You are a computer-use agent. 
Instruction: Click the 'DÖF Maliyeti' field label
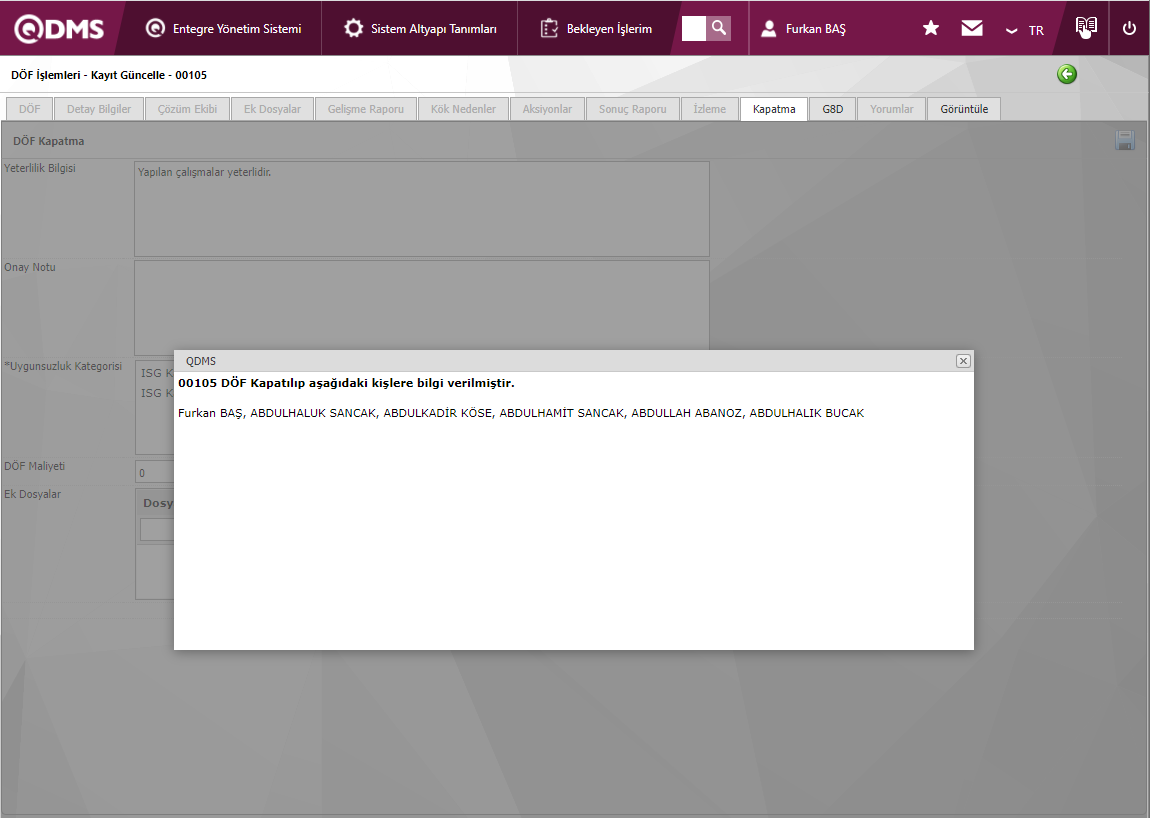tap(34, 466)
